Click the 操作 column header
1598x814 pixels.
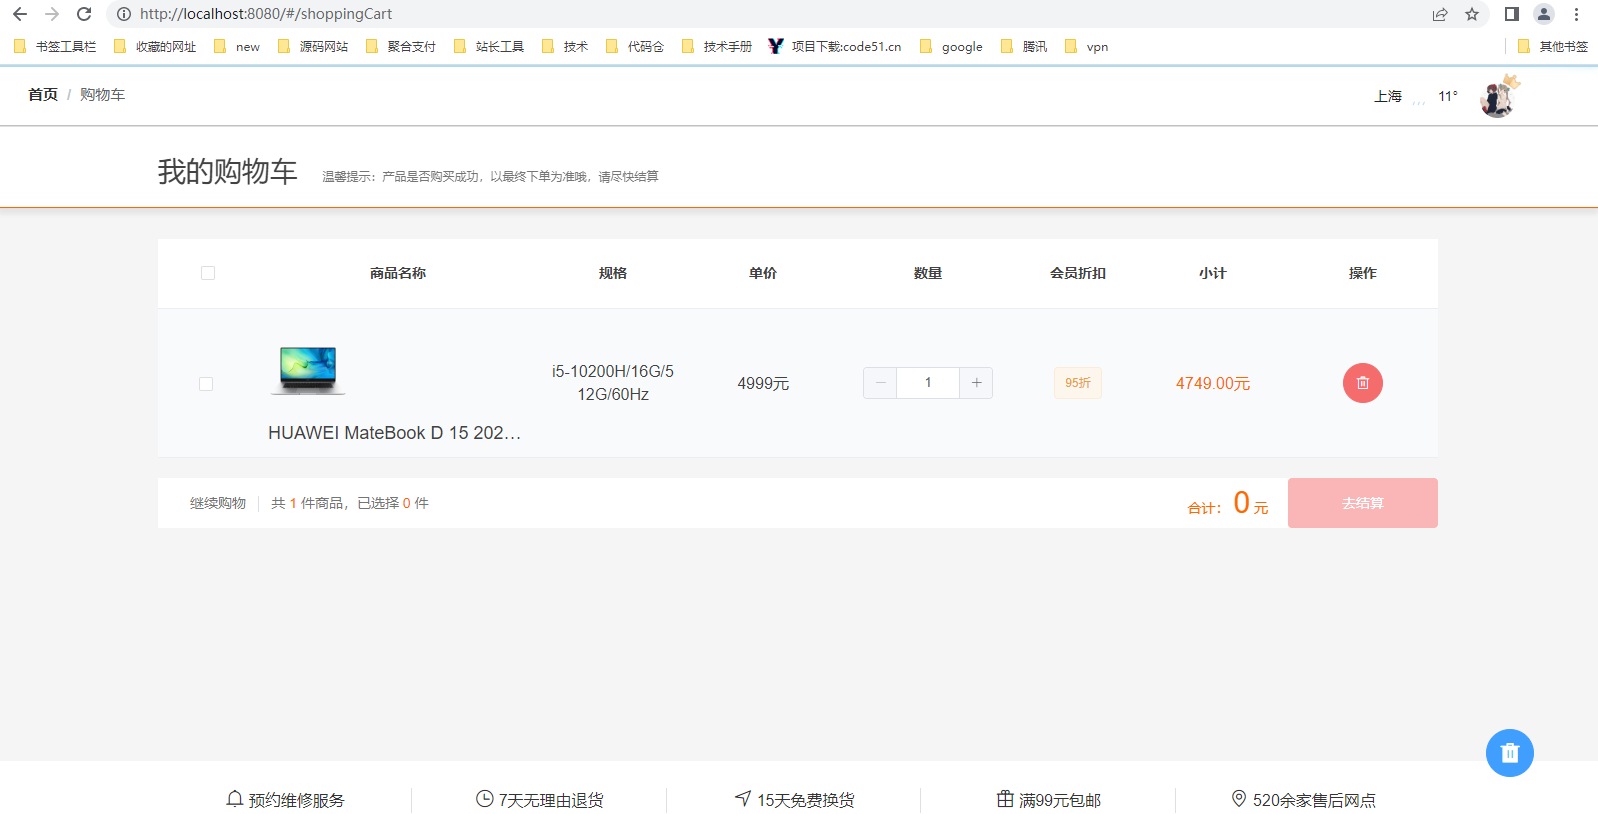coord(1363,273)
